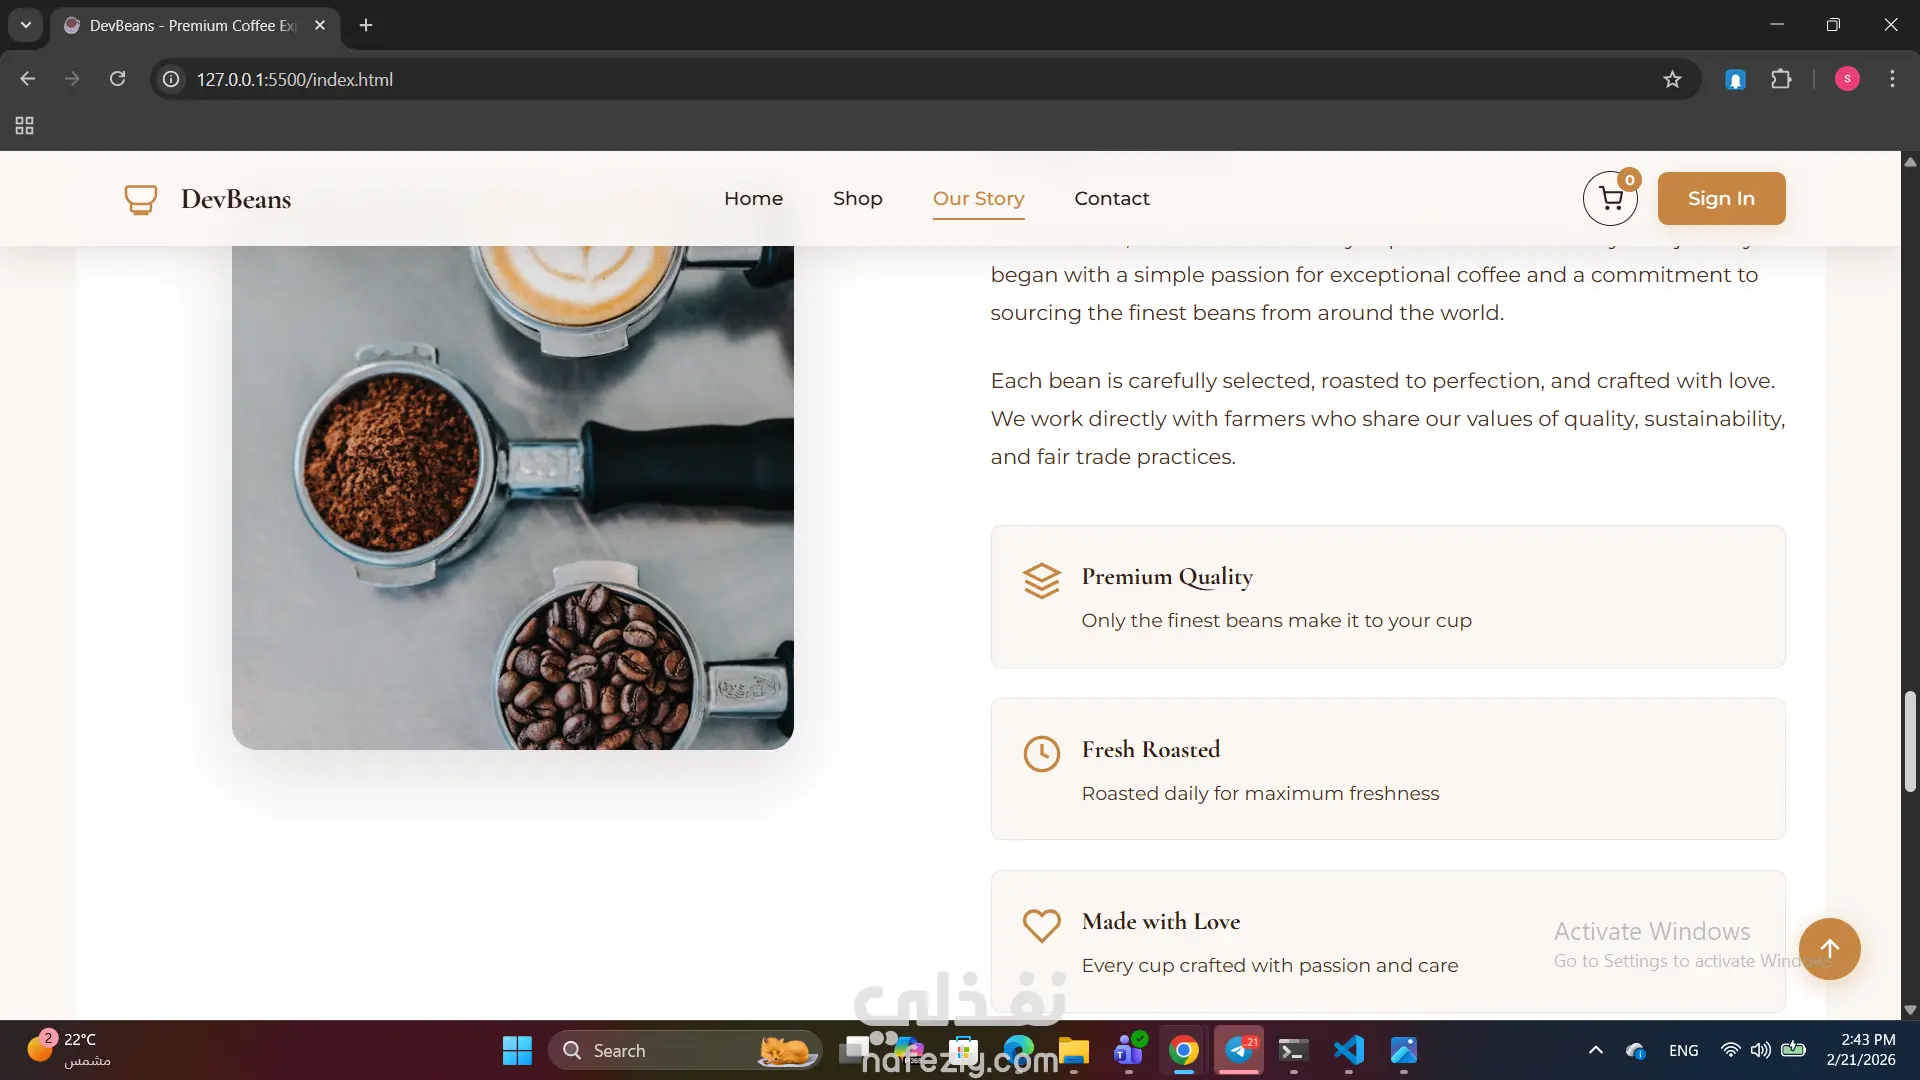
Task: Bookmark this page with star icon
Action: [x=1672, y=79]
